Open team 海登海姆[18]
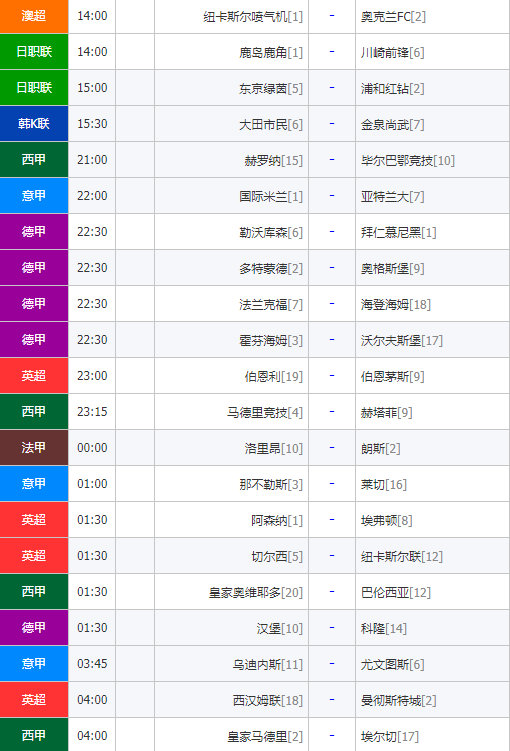 396,304
